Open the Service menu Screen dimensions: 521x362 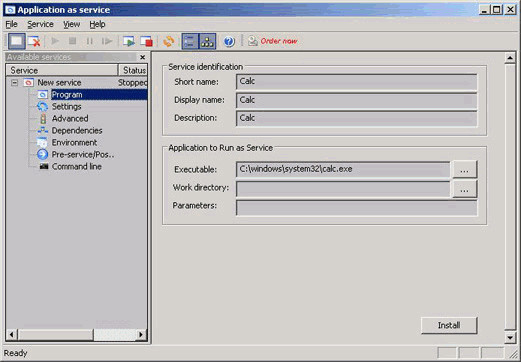click(40, 24)
